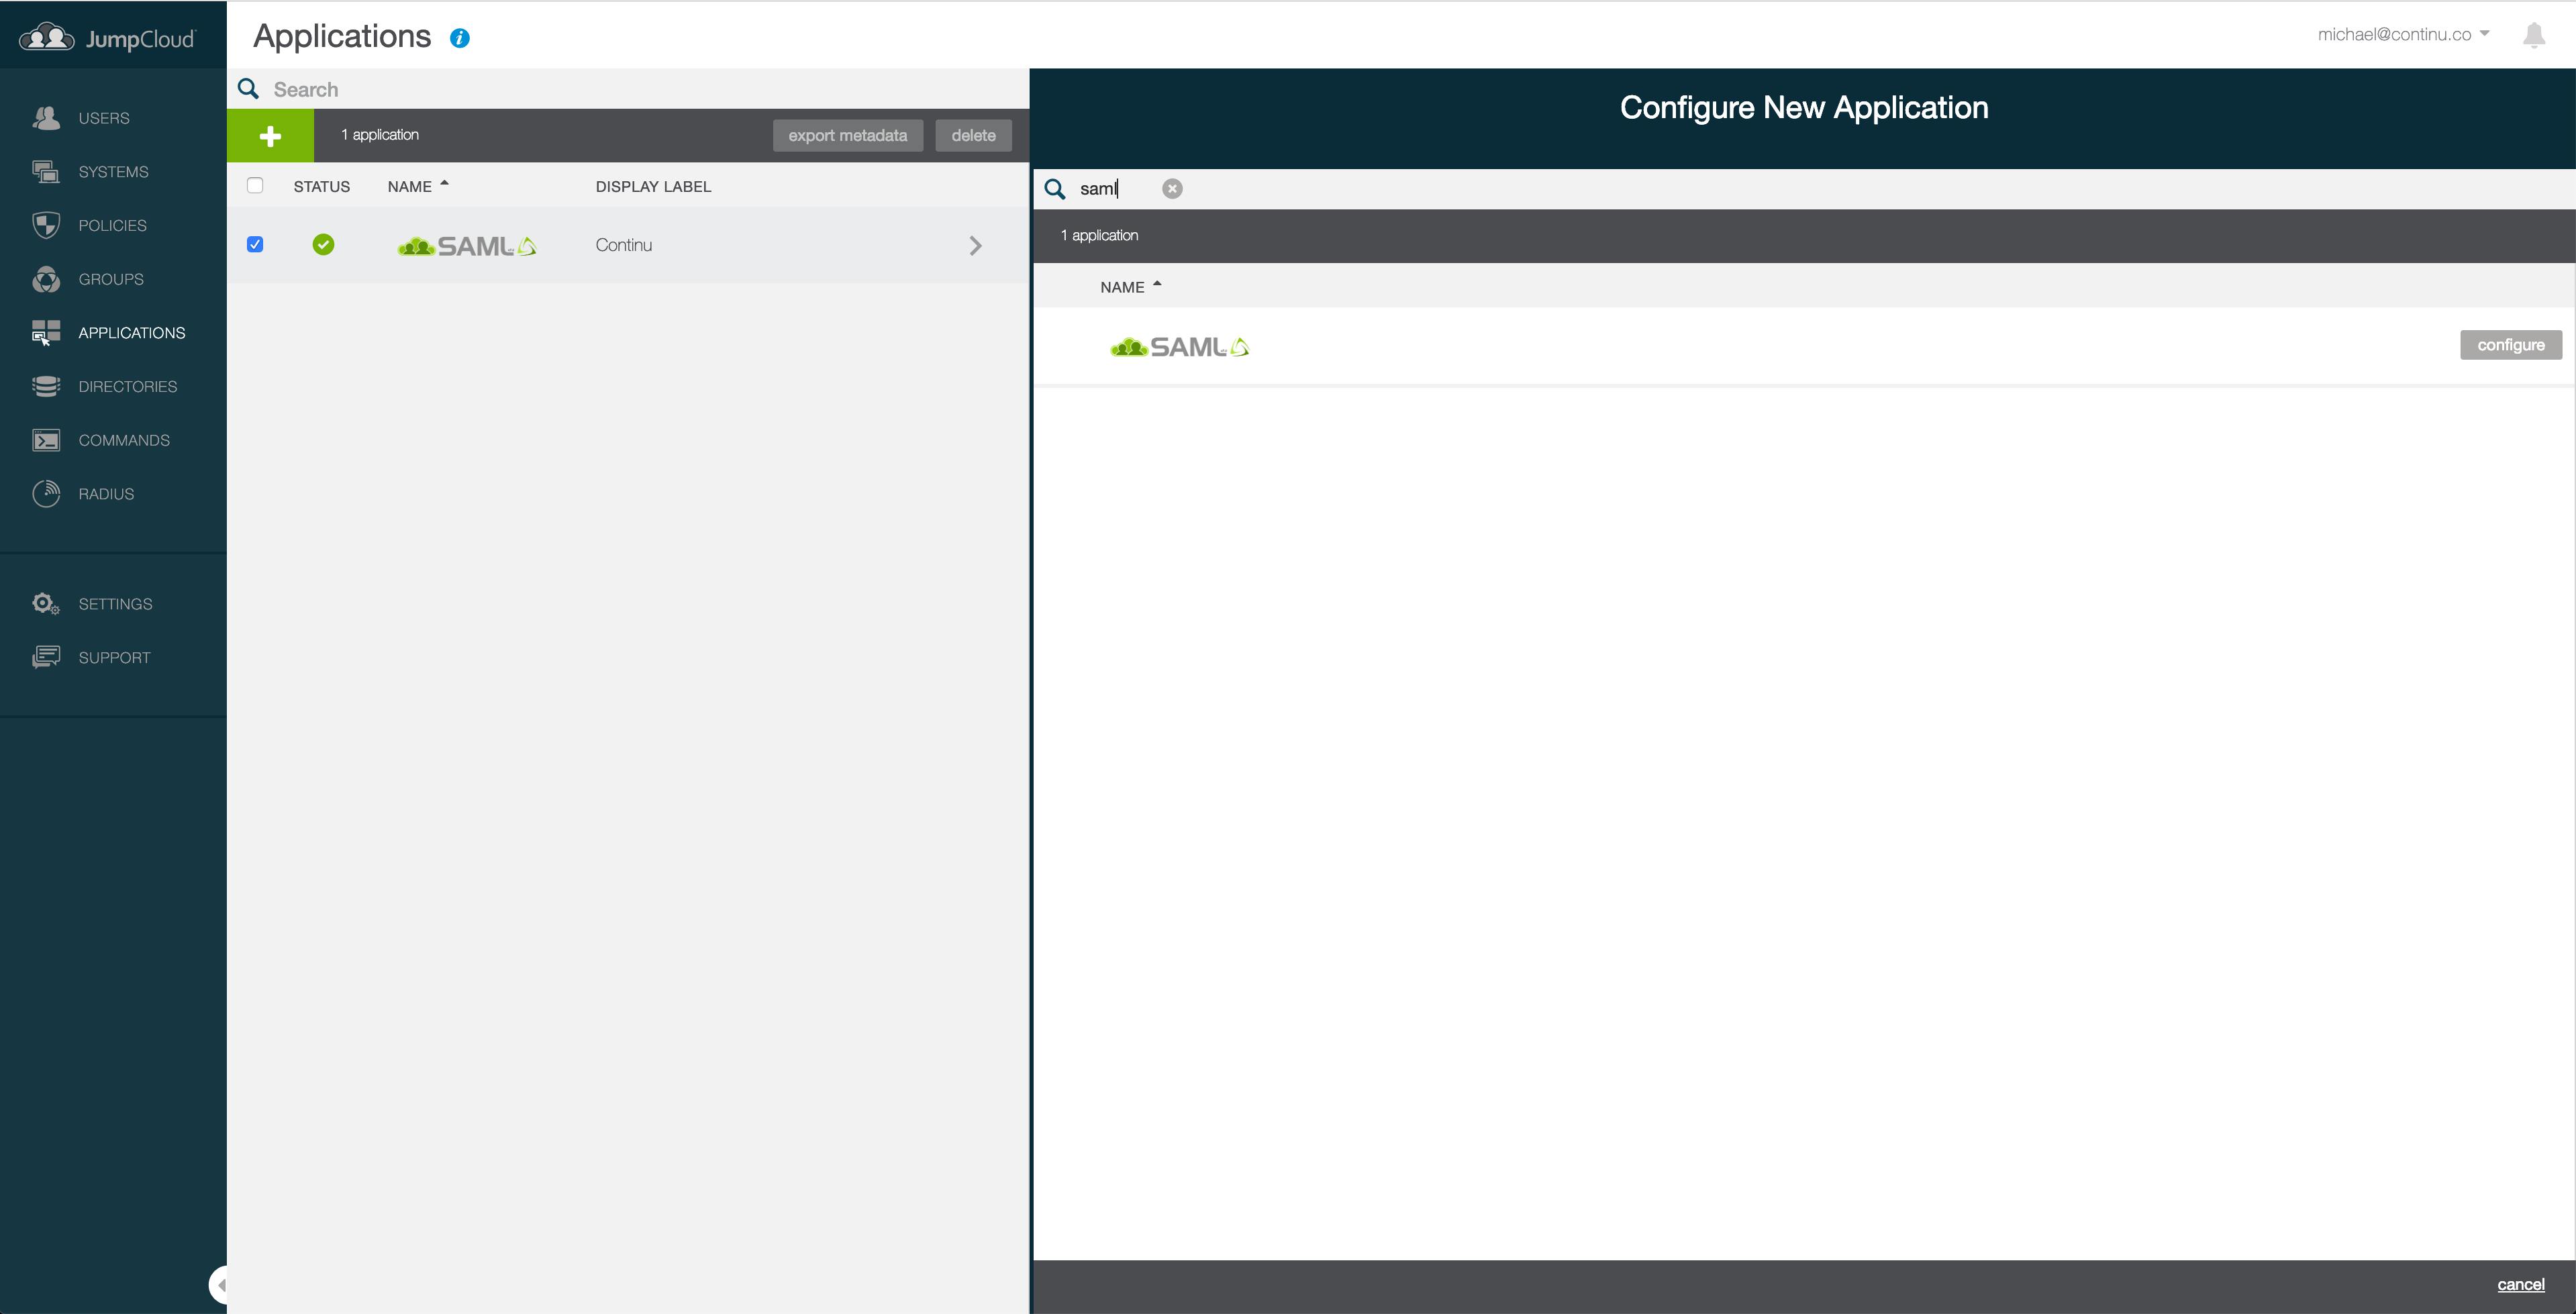Go to GROUPS in the sidebar
This screenshot has height=1314, width=2576.
pos(111,279)
